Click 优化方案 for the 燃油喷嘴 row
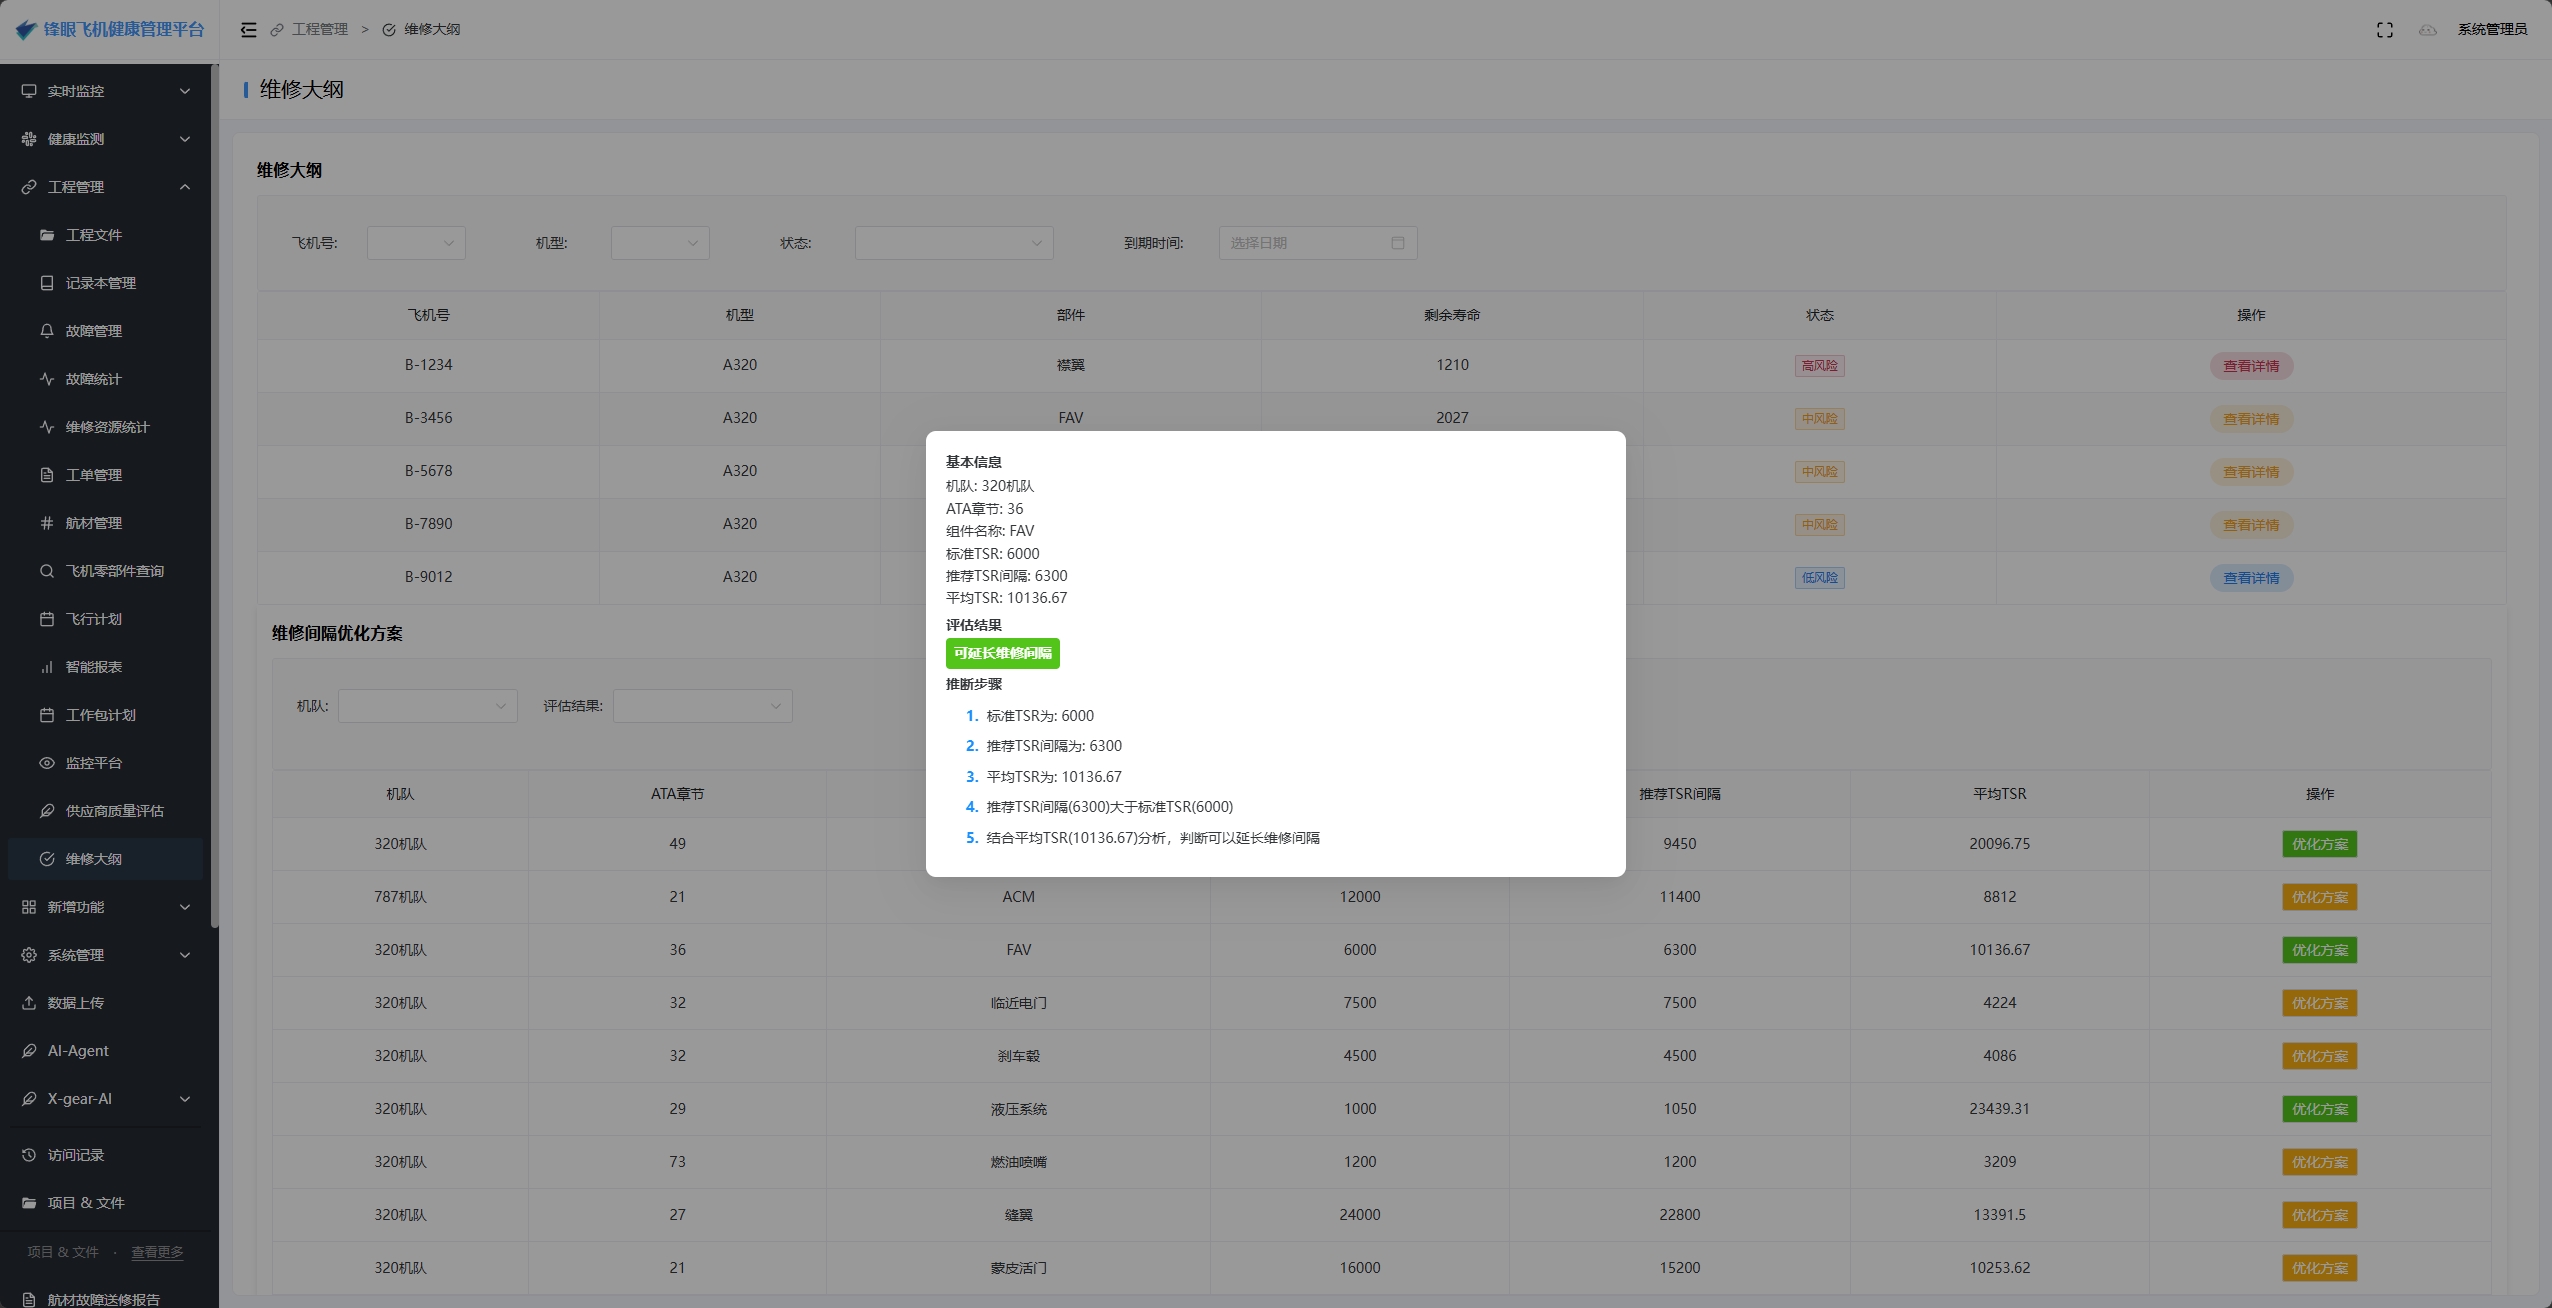This screenshot has height=1308, width=2552. pos(2320,1162)
